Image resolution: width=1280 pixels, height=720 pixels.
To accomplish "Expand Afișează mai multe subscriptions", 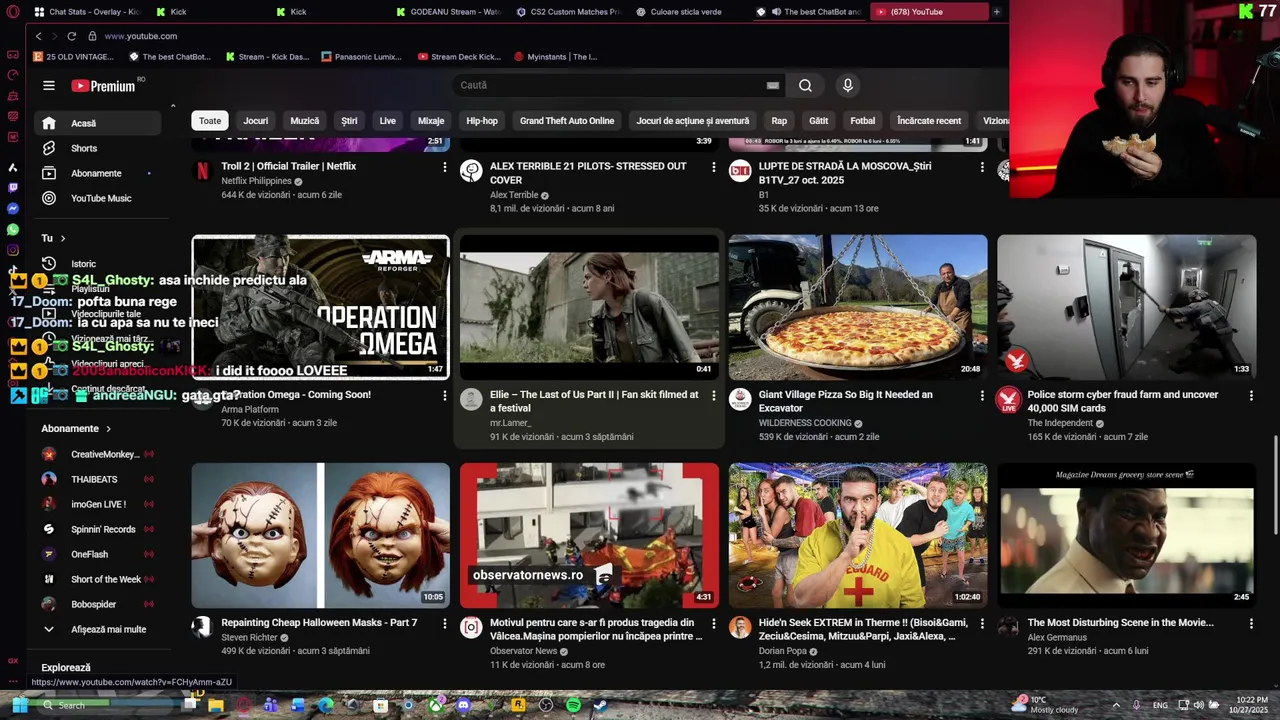I will coord(97,629).
